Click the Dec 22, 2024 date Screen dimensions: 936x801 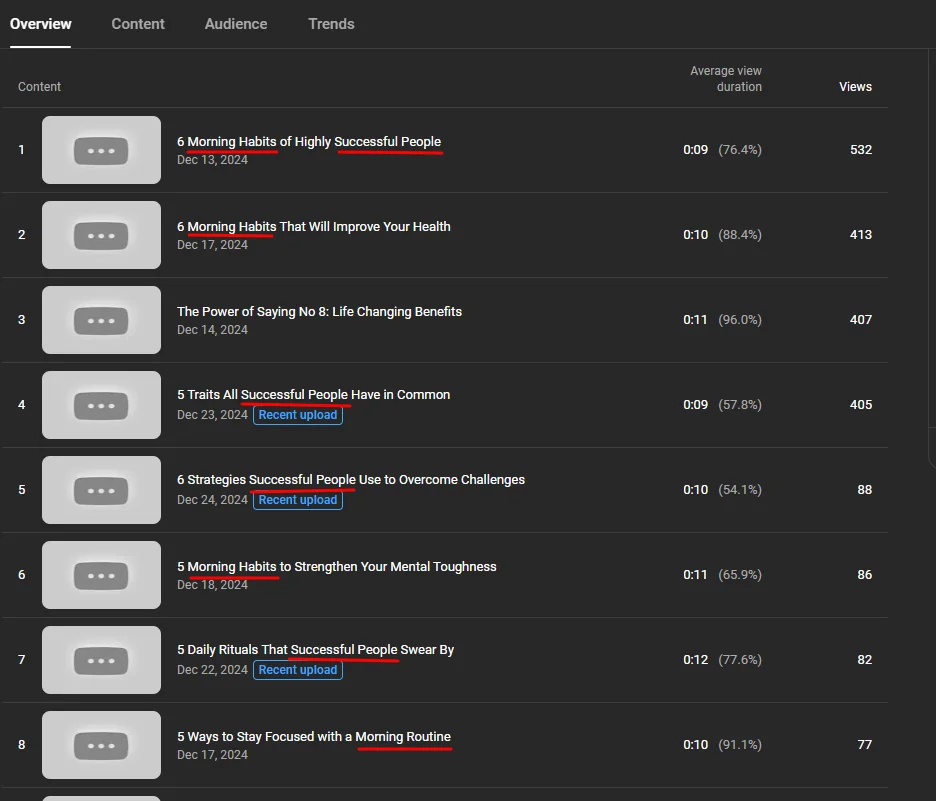coord(212,670)
